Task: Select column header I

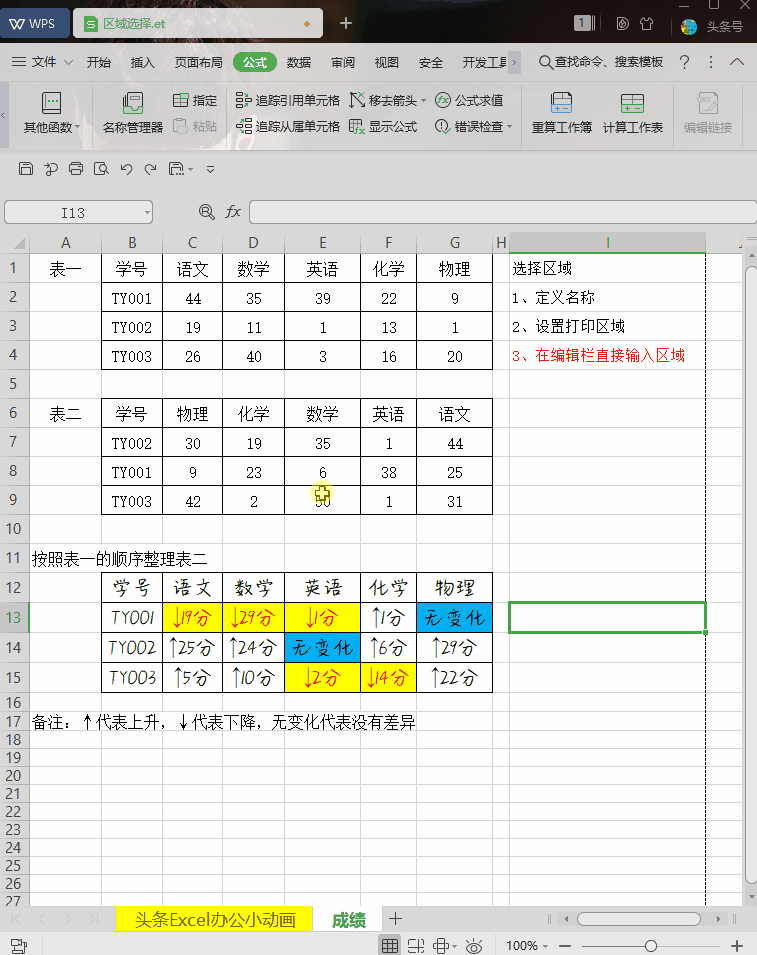Action: click(607, 243)
